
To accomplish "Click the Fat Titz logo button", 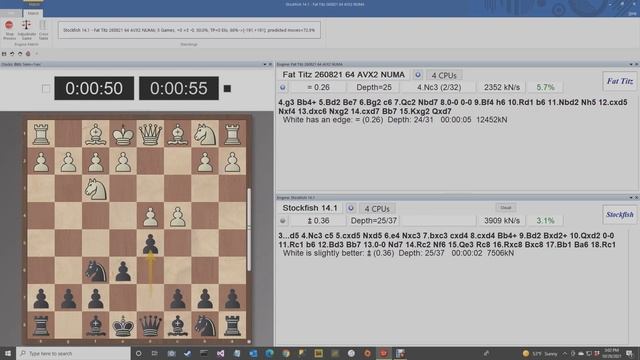I will pos(620,81).
